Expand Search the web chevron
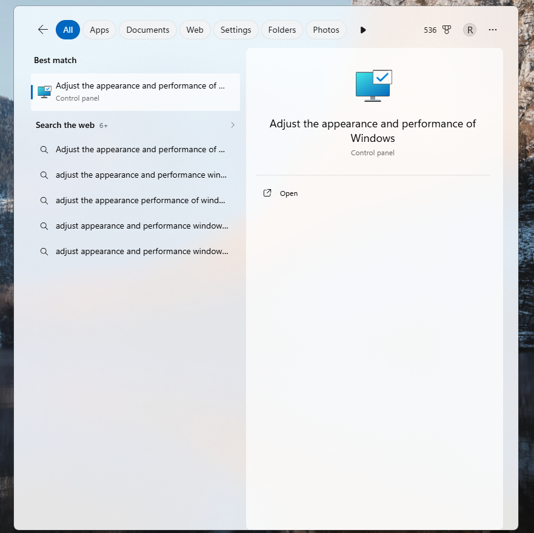 [233, 125]
